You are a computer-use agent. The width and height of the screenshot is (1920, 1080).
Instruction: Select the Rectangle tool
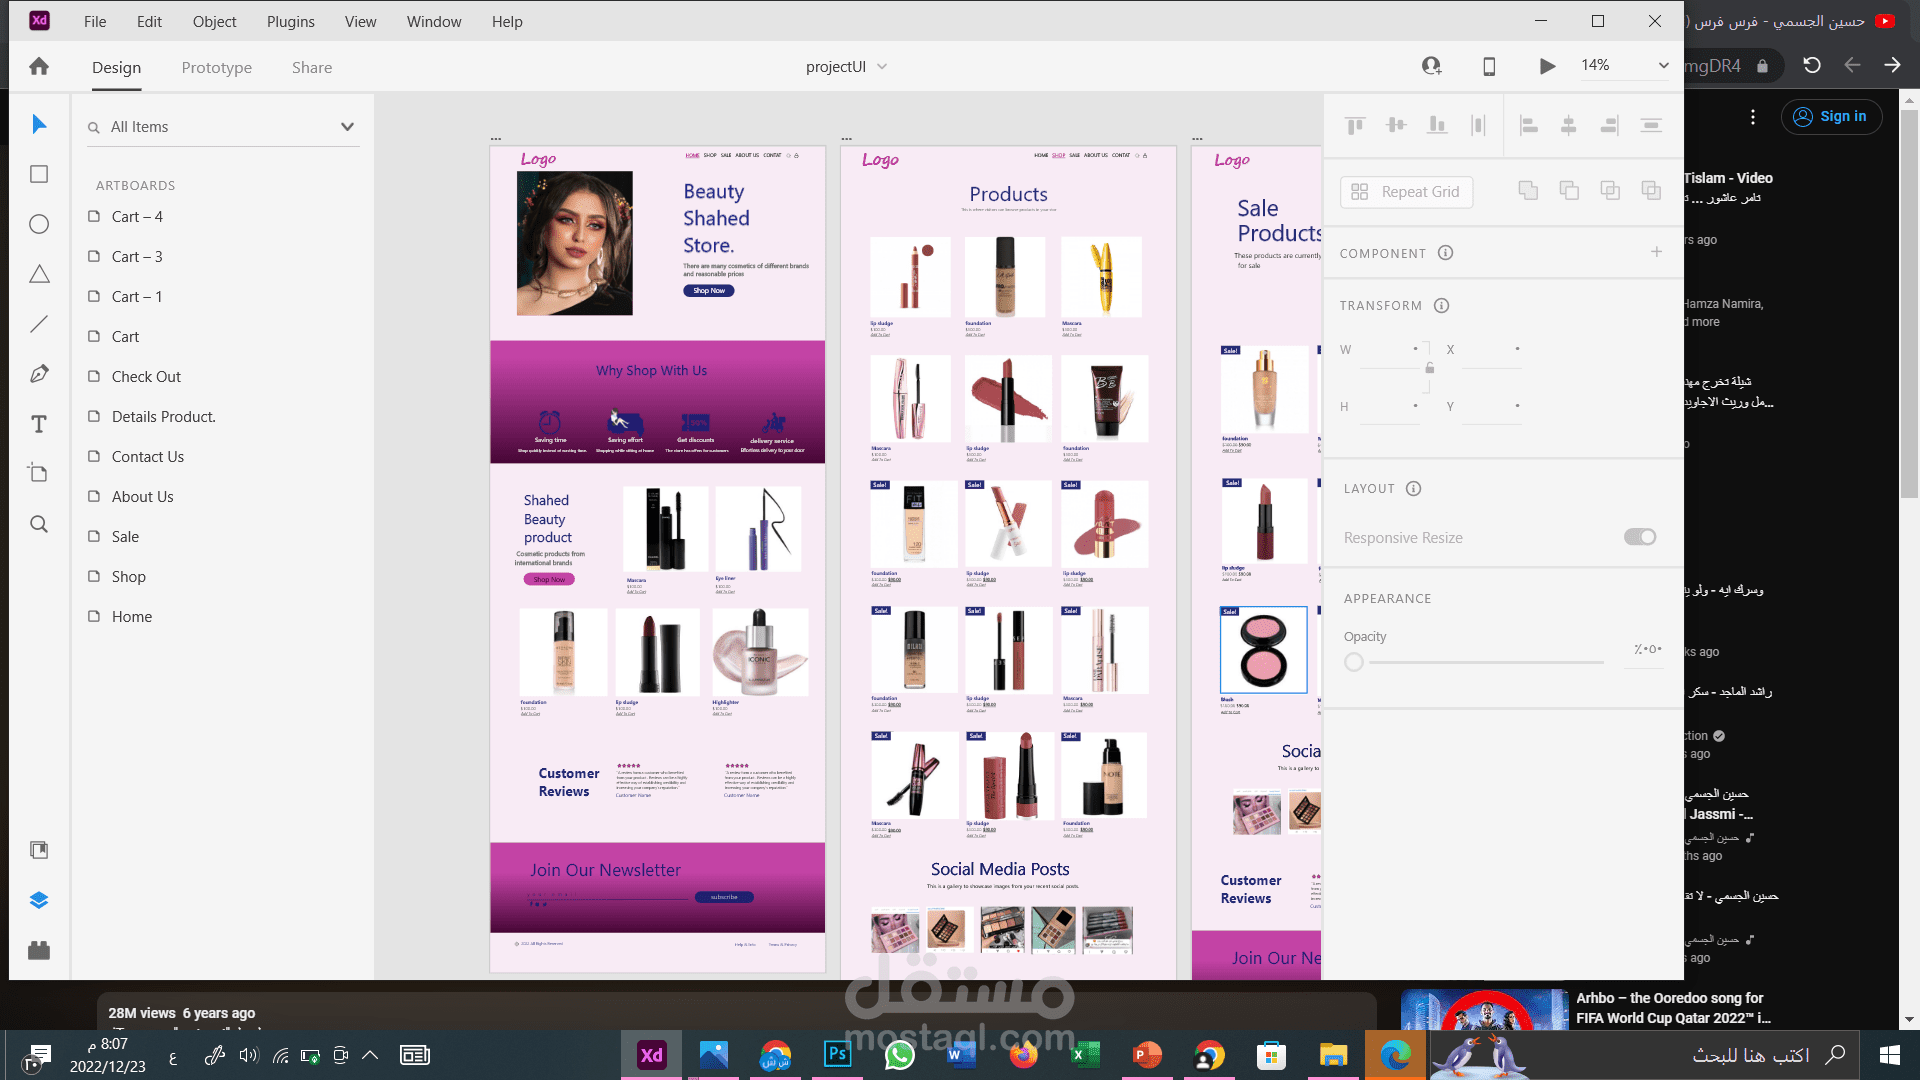click(39, 174)
